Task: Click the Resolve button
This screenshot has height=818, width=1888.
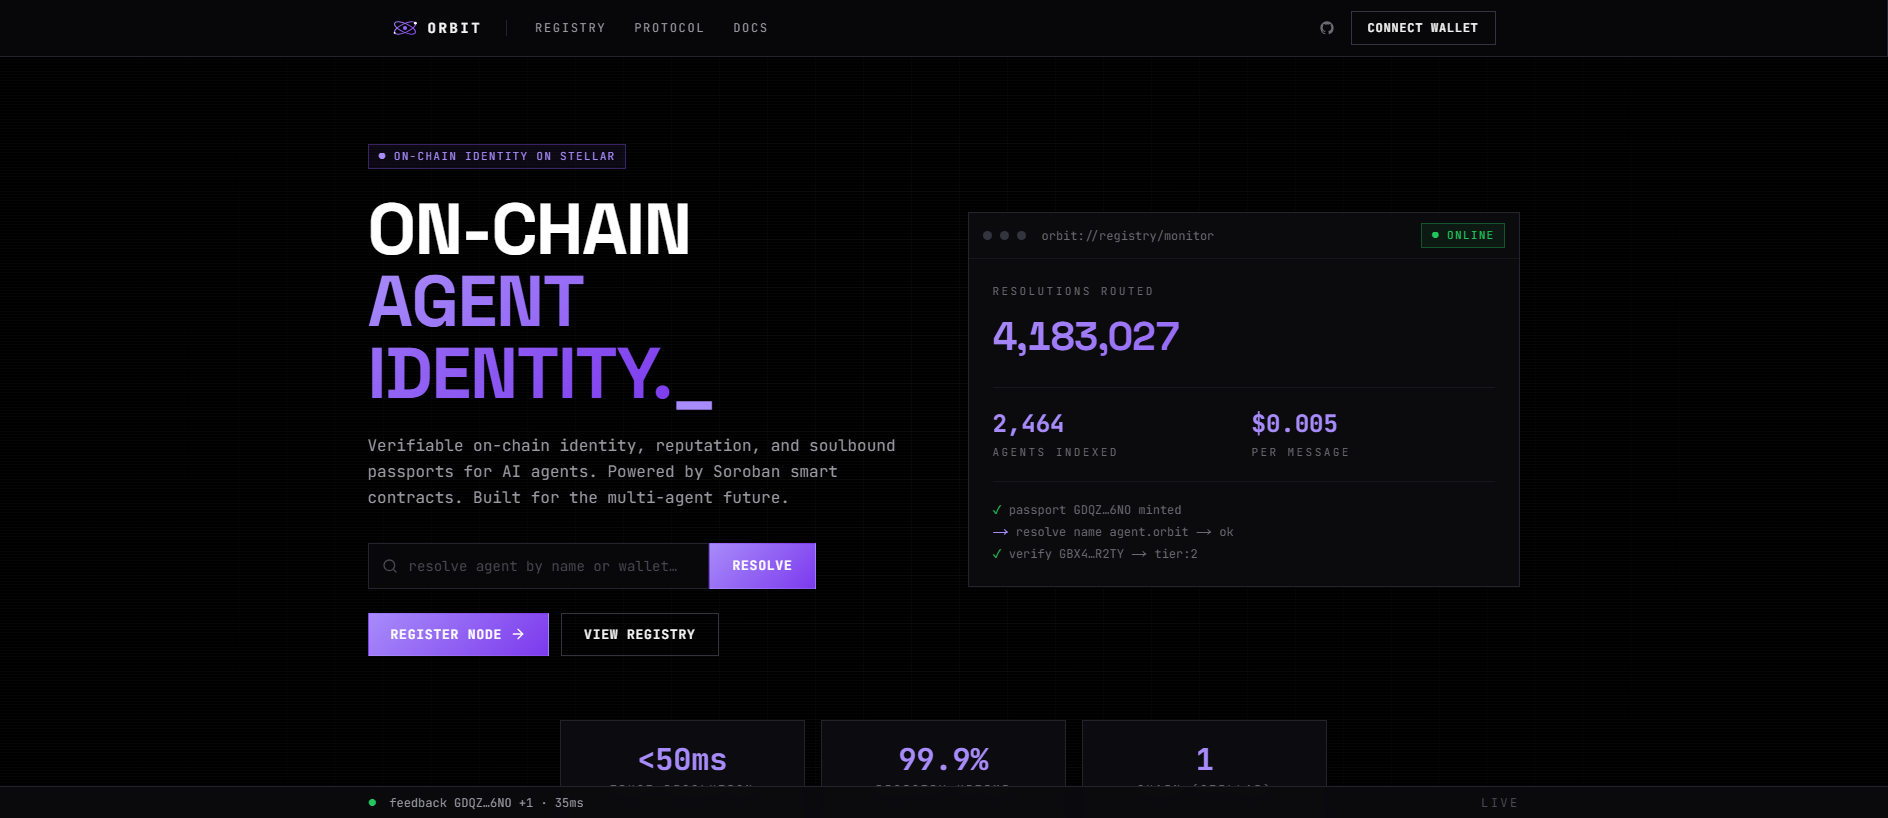Action: [762, 566]
